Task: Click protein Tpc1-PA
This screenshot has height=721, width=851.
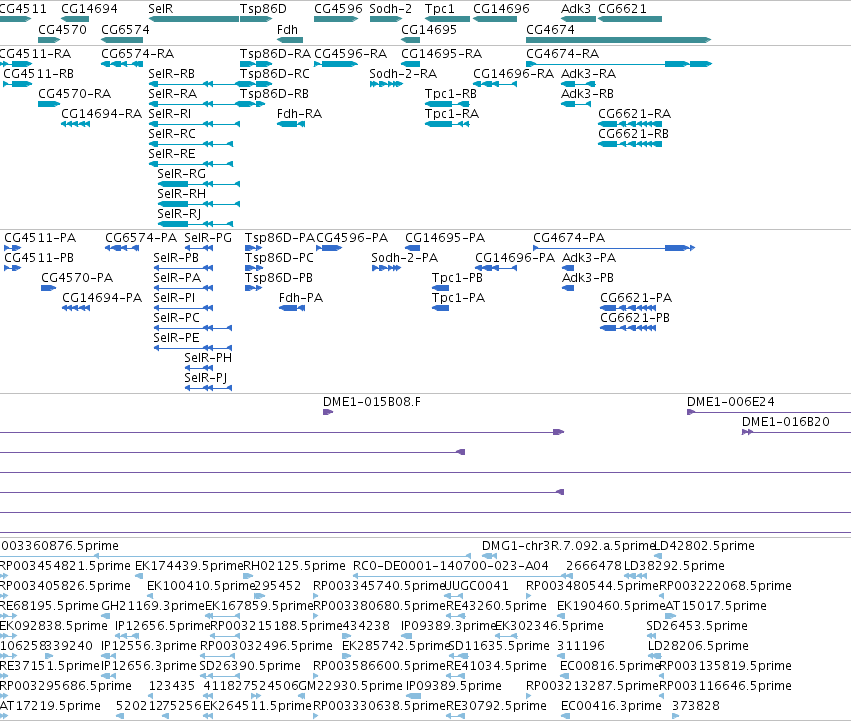Action: [x=440, y=308]
